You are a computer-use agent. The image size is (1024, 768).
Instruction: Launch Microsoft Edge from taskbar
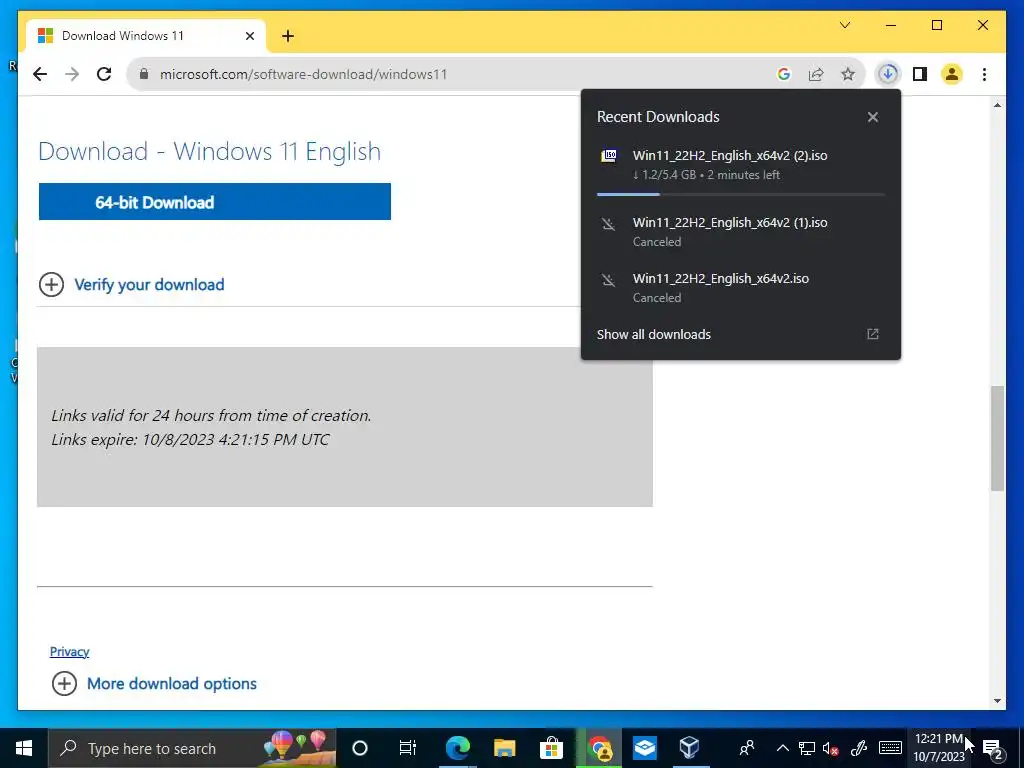pyautogui.click(x=457, y=748)
